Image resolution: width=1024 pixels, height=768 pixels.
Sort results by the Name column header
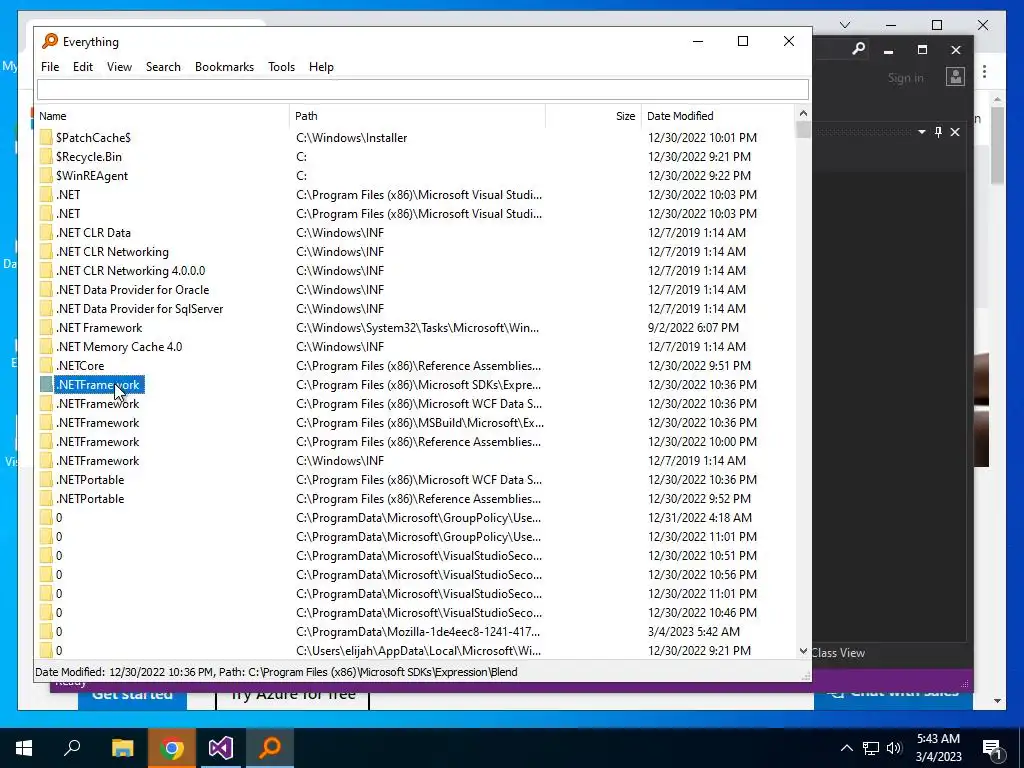point(162,116)
